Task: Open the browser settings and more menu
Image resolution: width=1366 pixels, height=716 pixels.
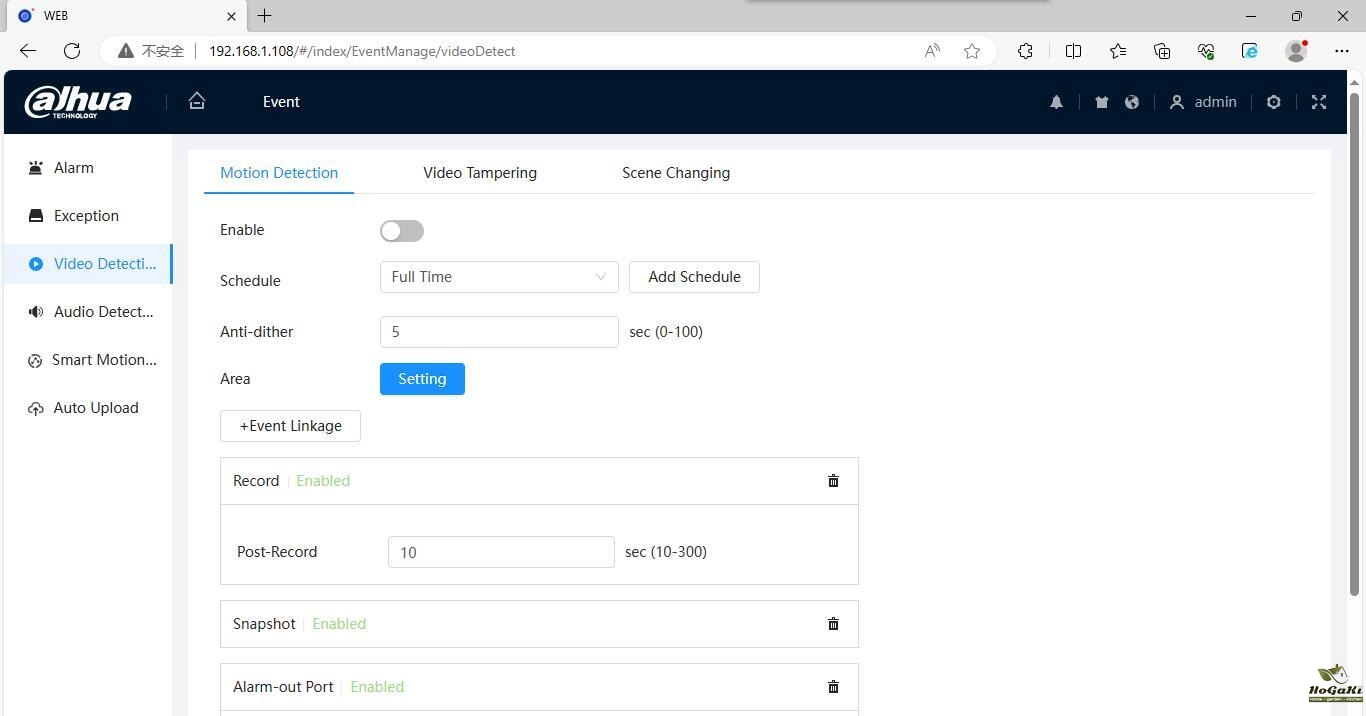Action: [1341, 51]
